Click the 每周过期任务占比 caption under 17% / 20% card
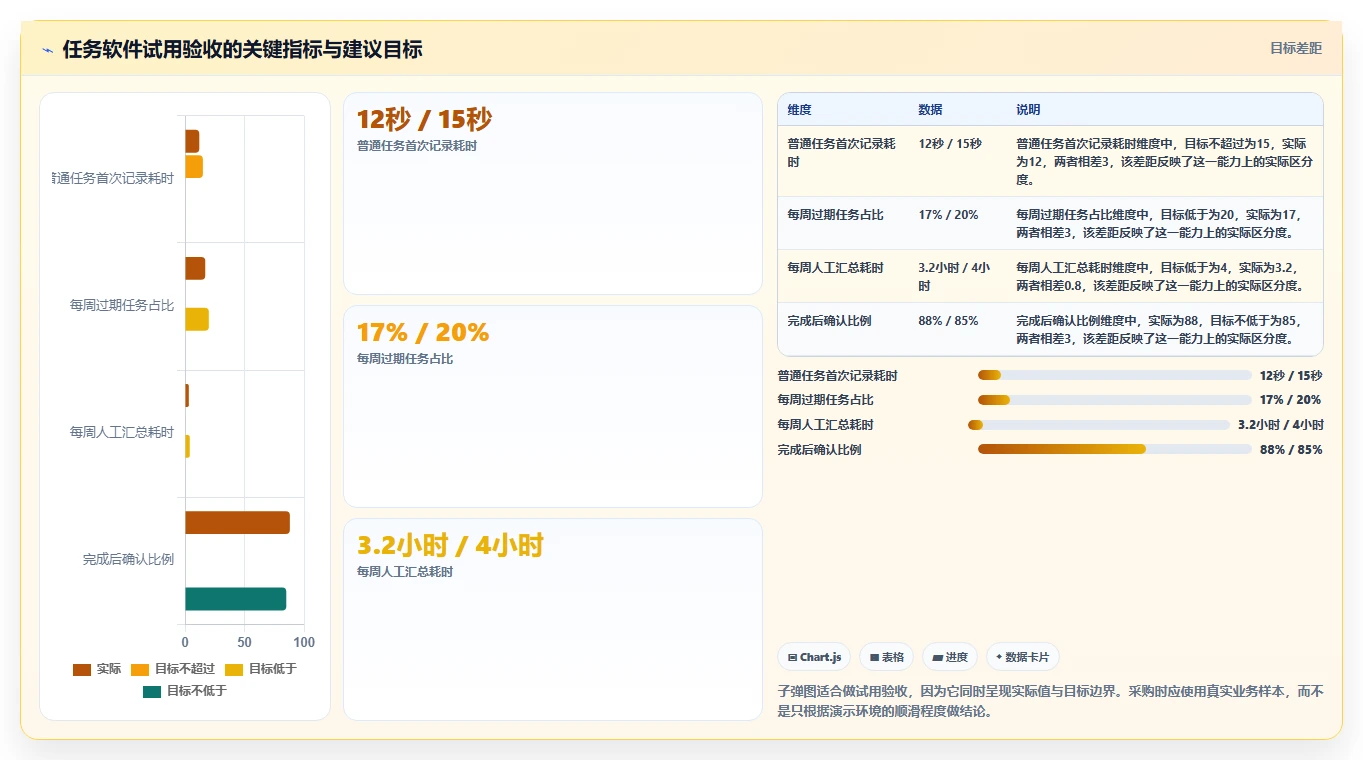Viewport: 1363px width, 760px height. [x=405, y=359]
